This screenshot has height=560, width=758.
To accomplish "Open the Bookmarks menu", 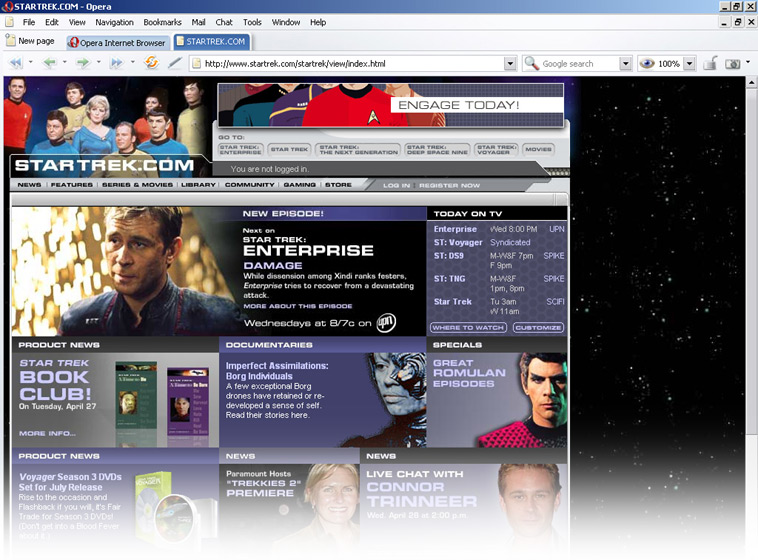I will 162,22.
